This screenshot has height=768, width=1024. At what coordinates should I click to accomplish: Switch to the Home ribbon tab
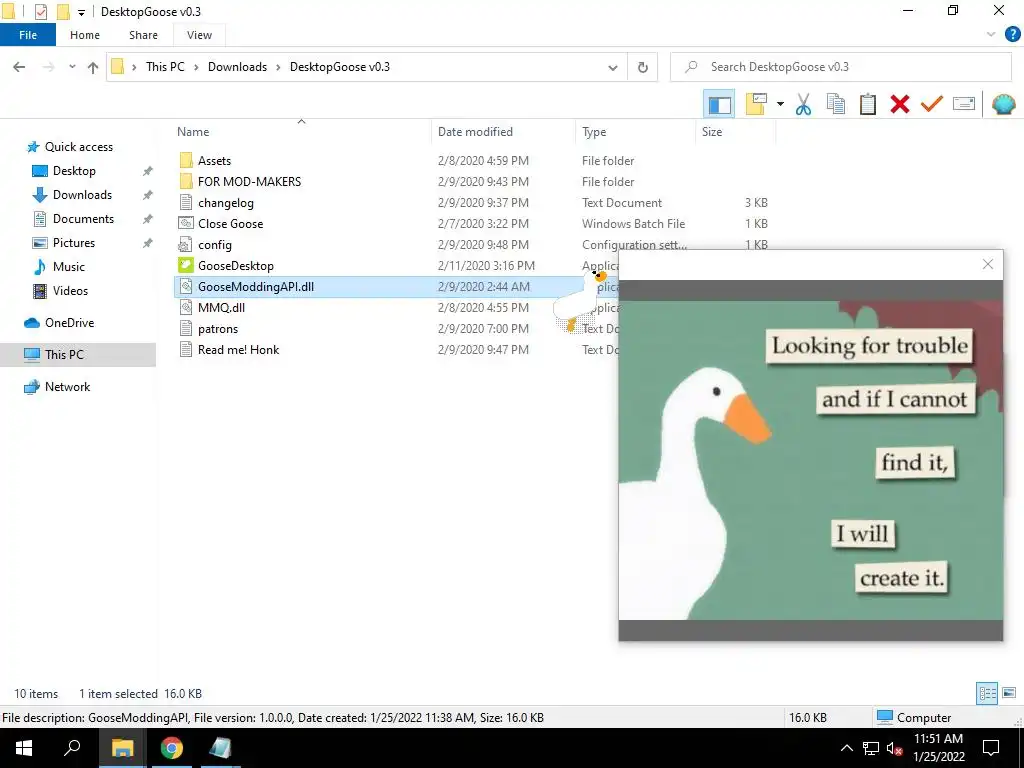point(85,35)
